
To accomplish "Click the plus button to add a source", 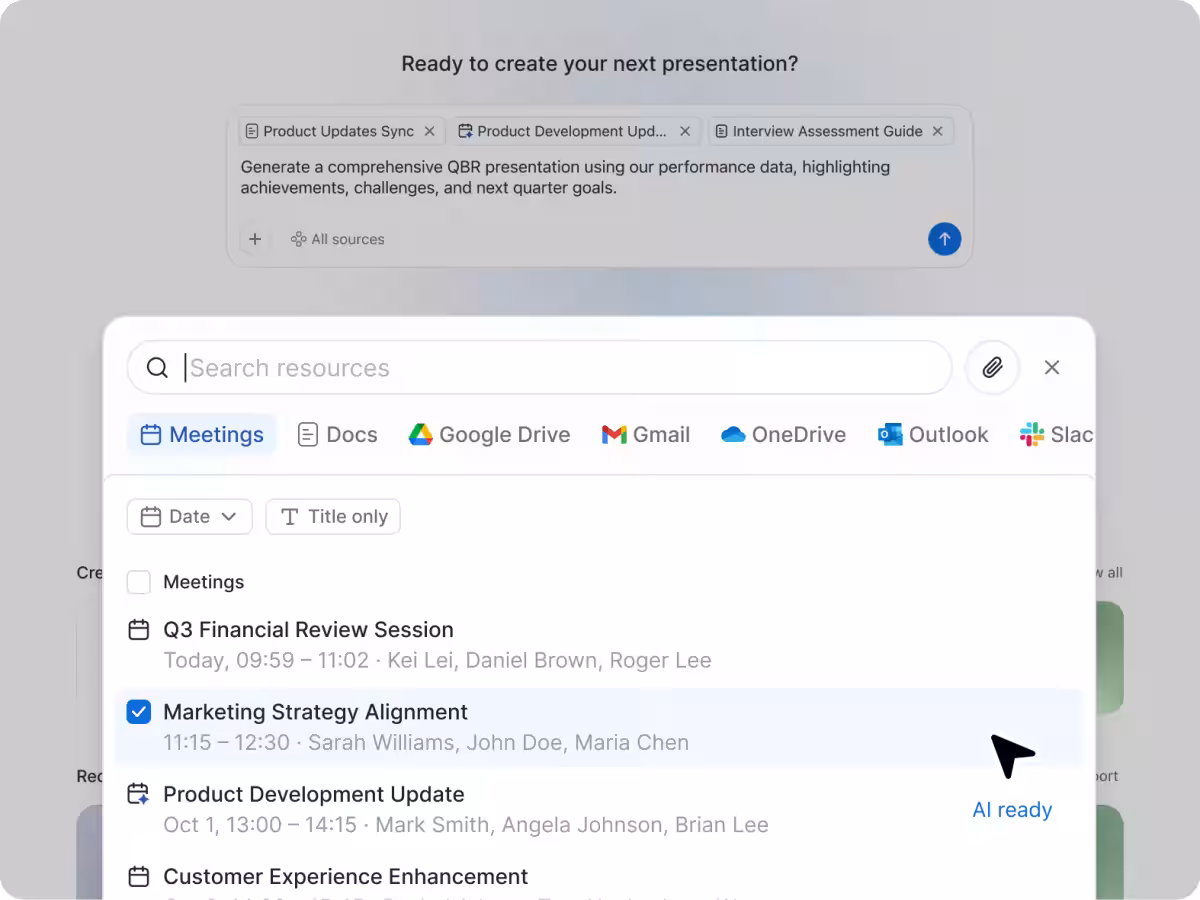I will [x=255, y=239].
